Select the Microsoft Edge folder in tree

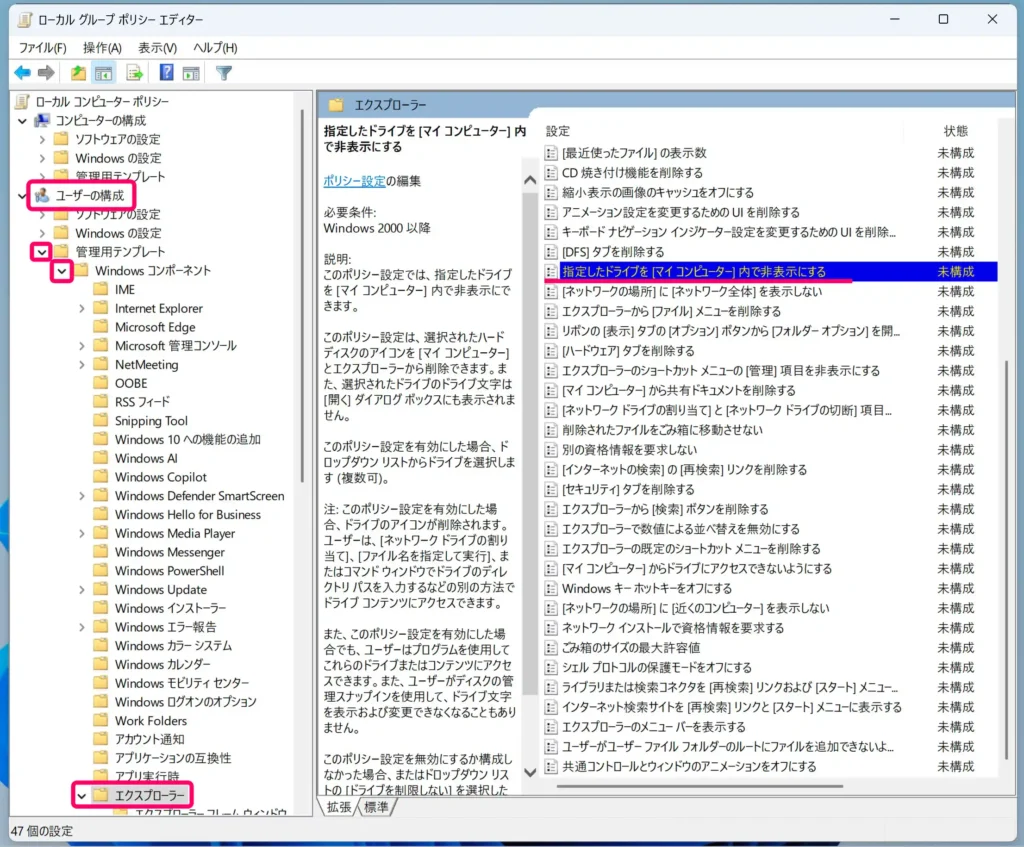[x=154, y=327]
